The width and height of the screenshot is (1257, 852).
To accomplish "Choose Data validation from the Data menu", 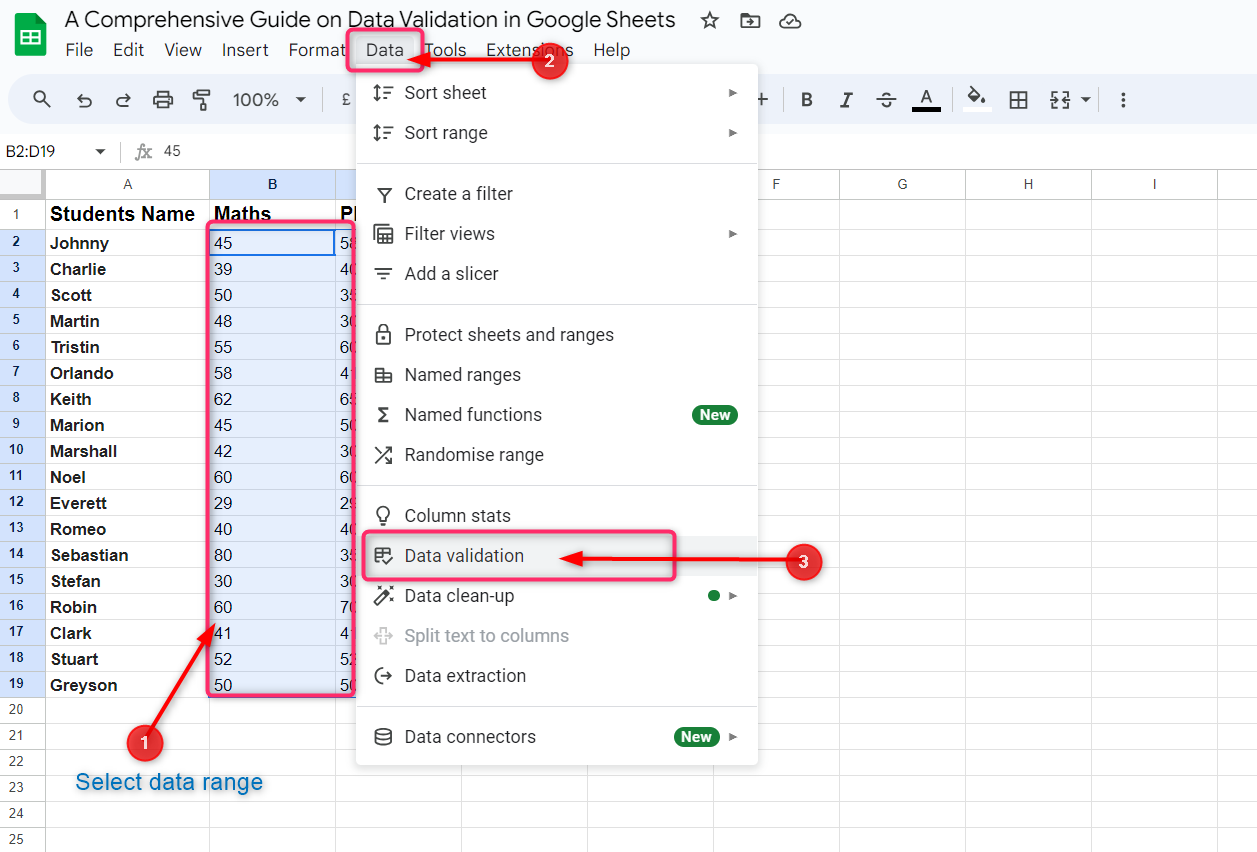I will coord(464,556).
